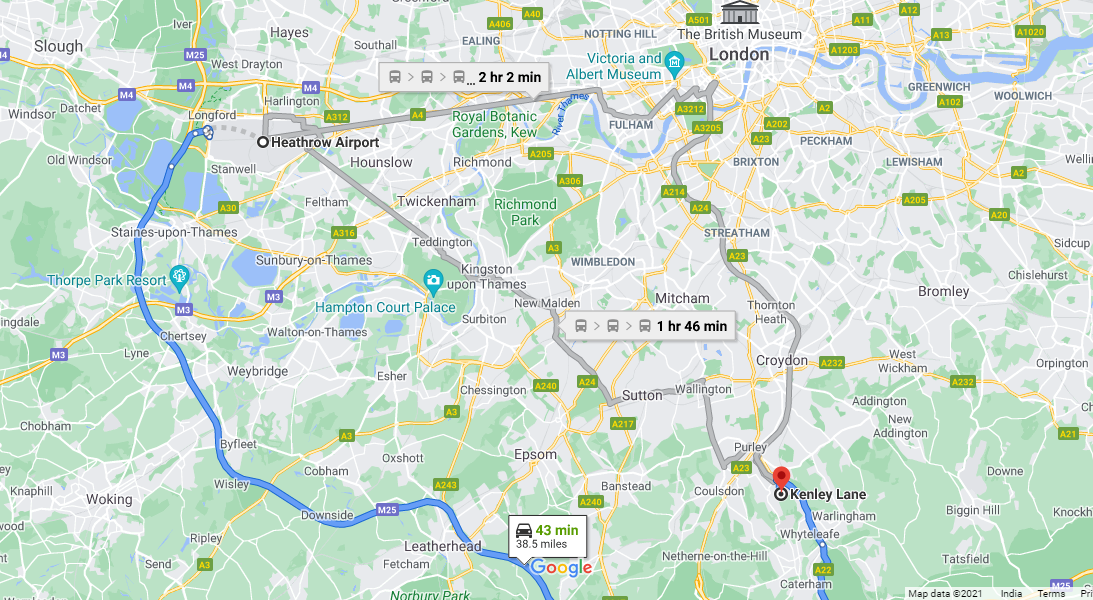Click the British Museum landmark icon
Screen dimensions: 1093x600
(740, 13)
